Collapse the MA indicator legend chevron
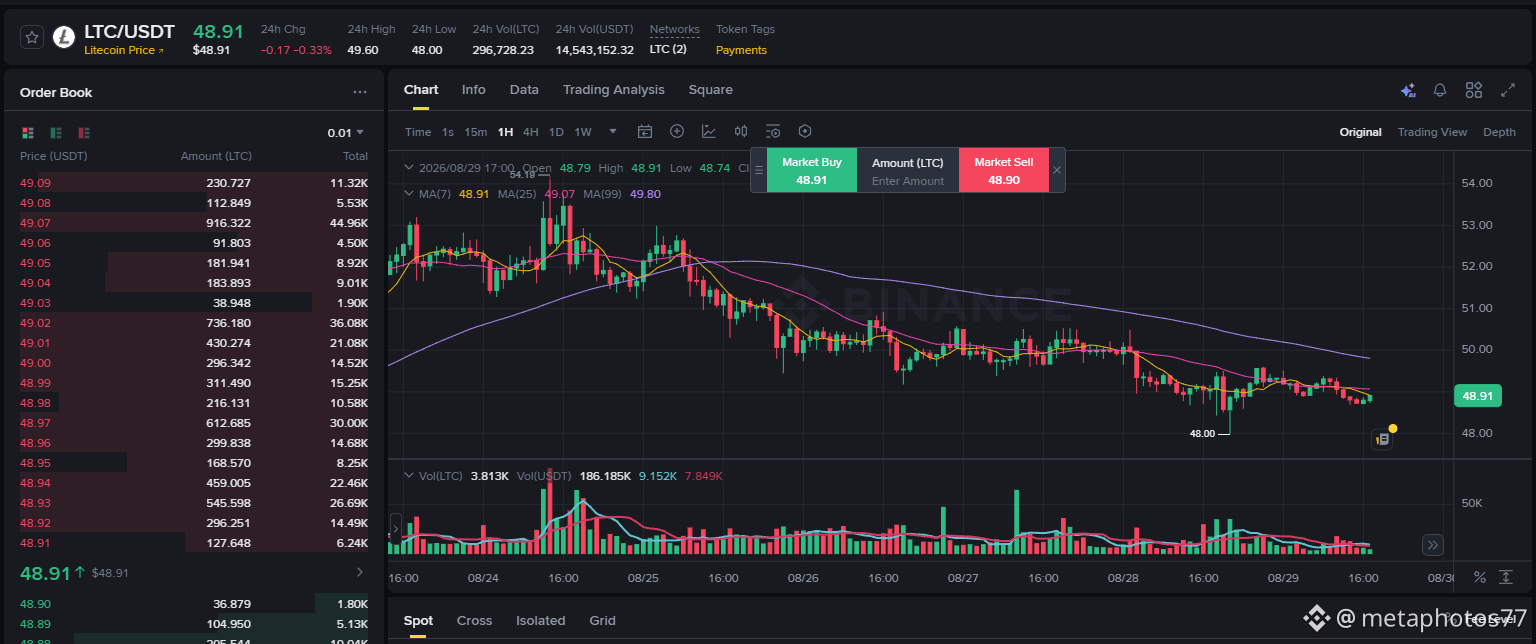 (x=407, y=194)
